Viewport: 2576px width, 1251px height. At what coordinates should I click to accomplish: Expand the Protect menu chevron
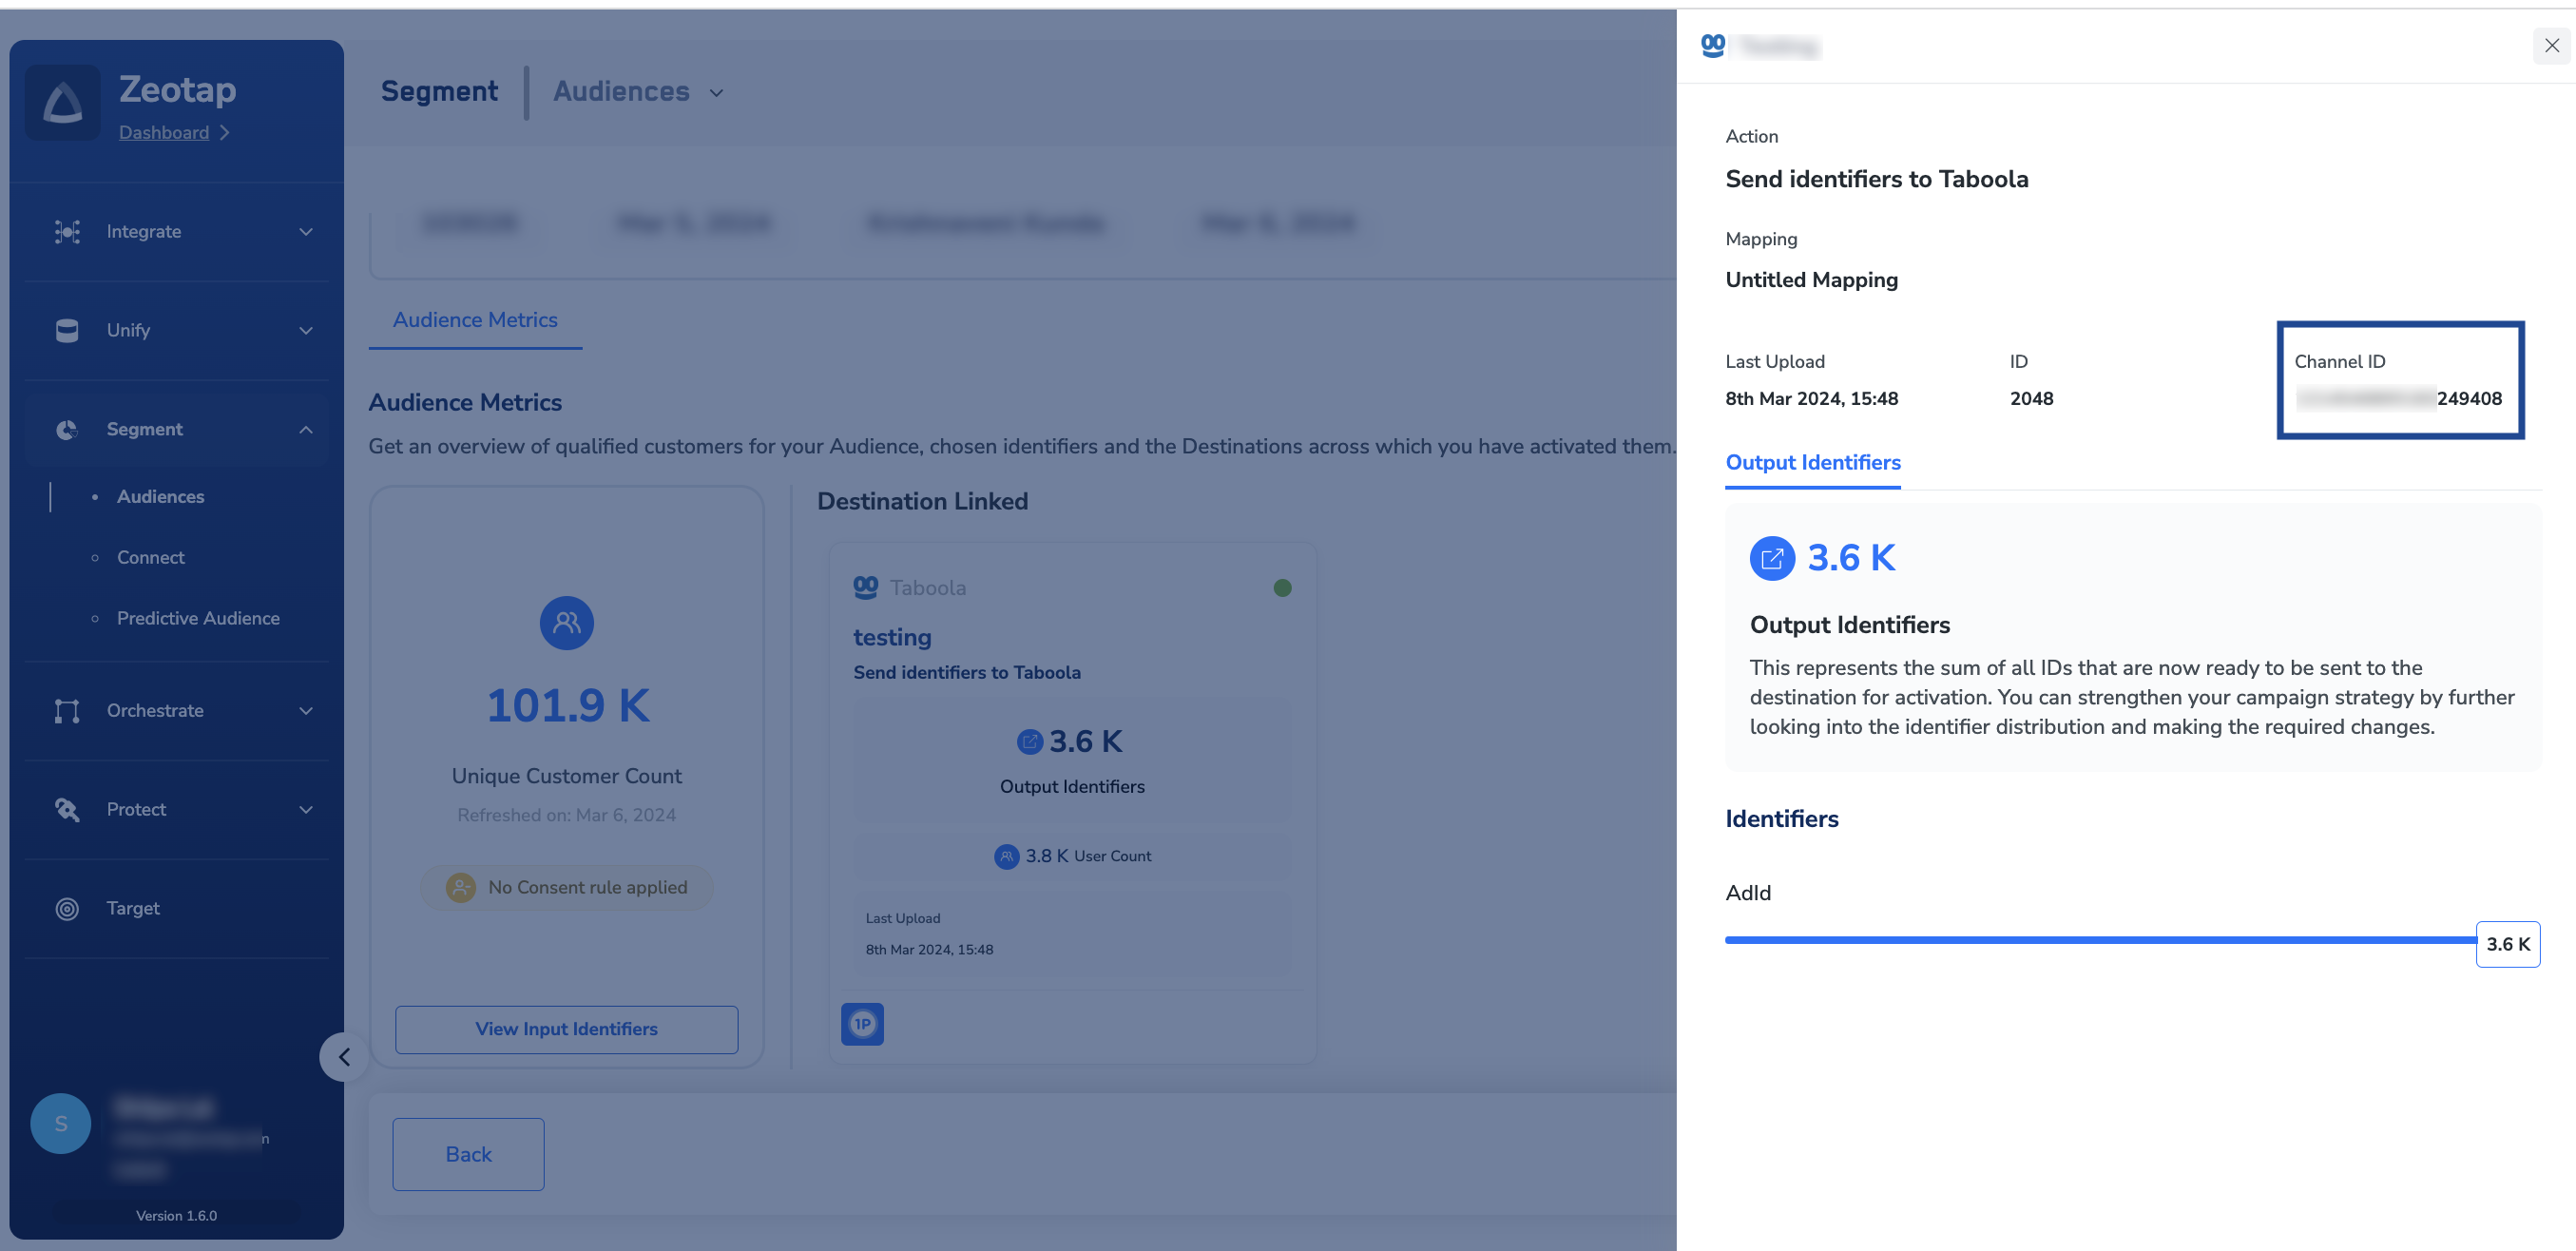pos(306,810)
